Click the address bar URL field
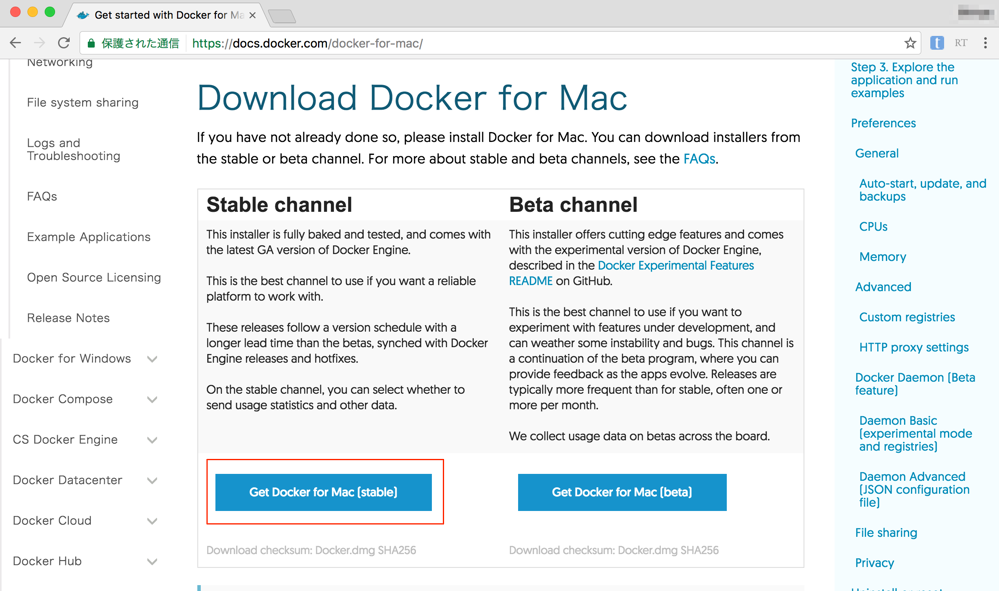 click(x=500, y=43)
